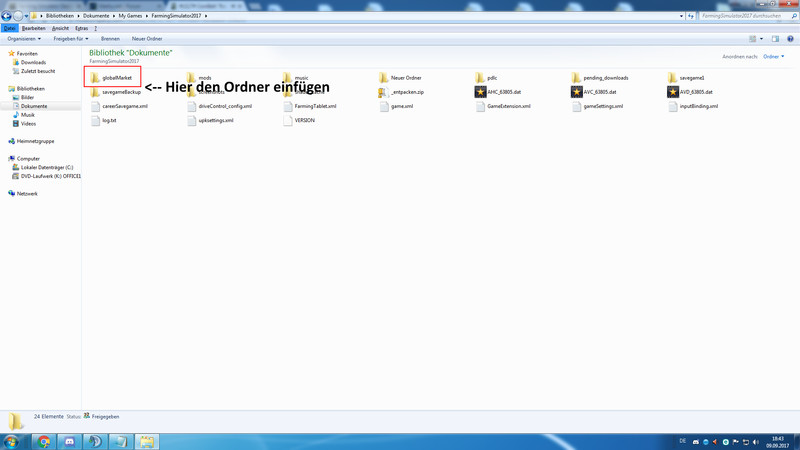The image size is (800, 450).
Task: Select Downloads in Favoriten sidebar
Action: [x=33, y=62]
